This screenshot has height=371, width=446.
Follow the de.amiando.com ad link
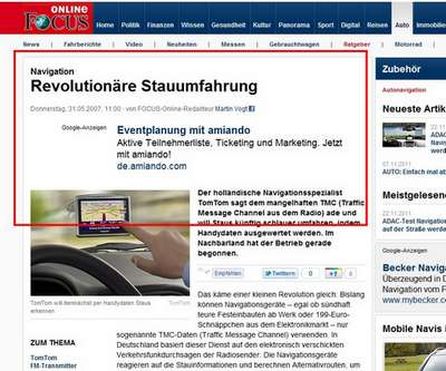(152, 166)
